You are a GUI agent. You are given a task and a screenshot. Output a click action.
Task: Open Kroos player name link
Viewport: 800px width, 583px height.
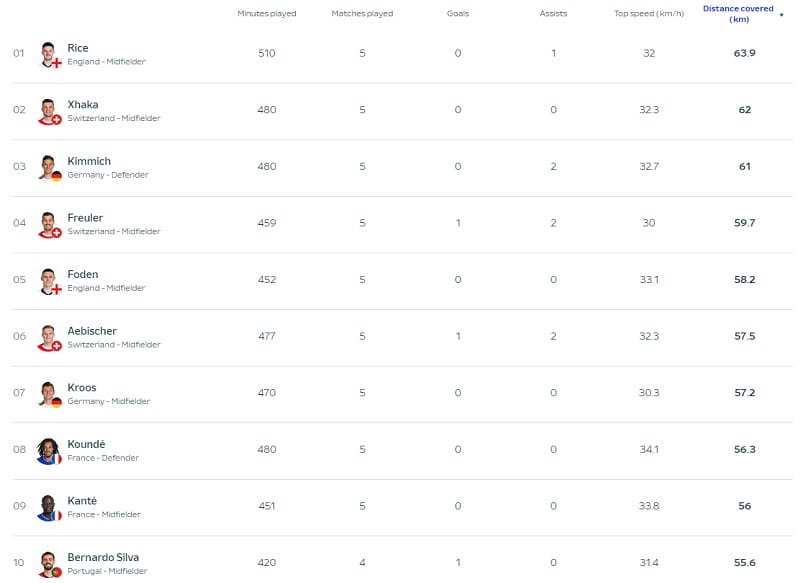[82, 388]
